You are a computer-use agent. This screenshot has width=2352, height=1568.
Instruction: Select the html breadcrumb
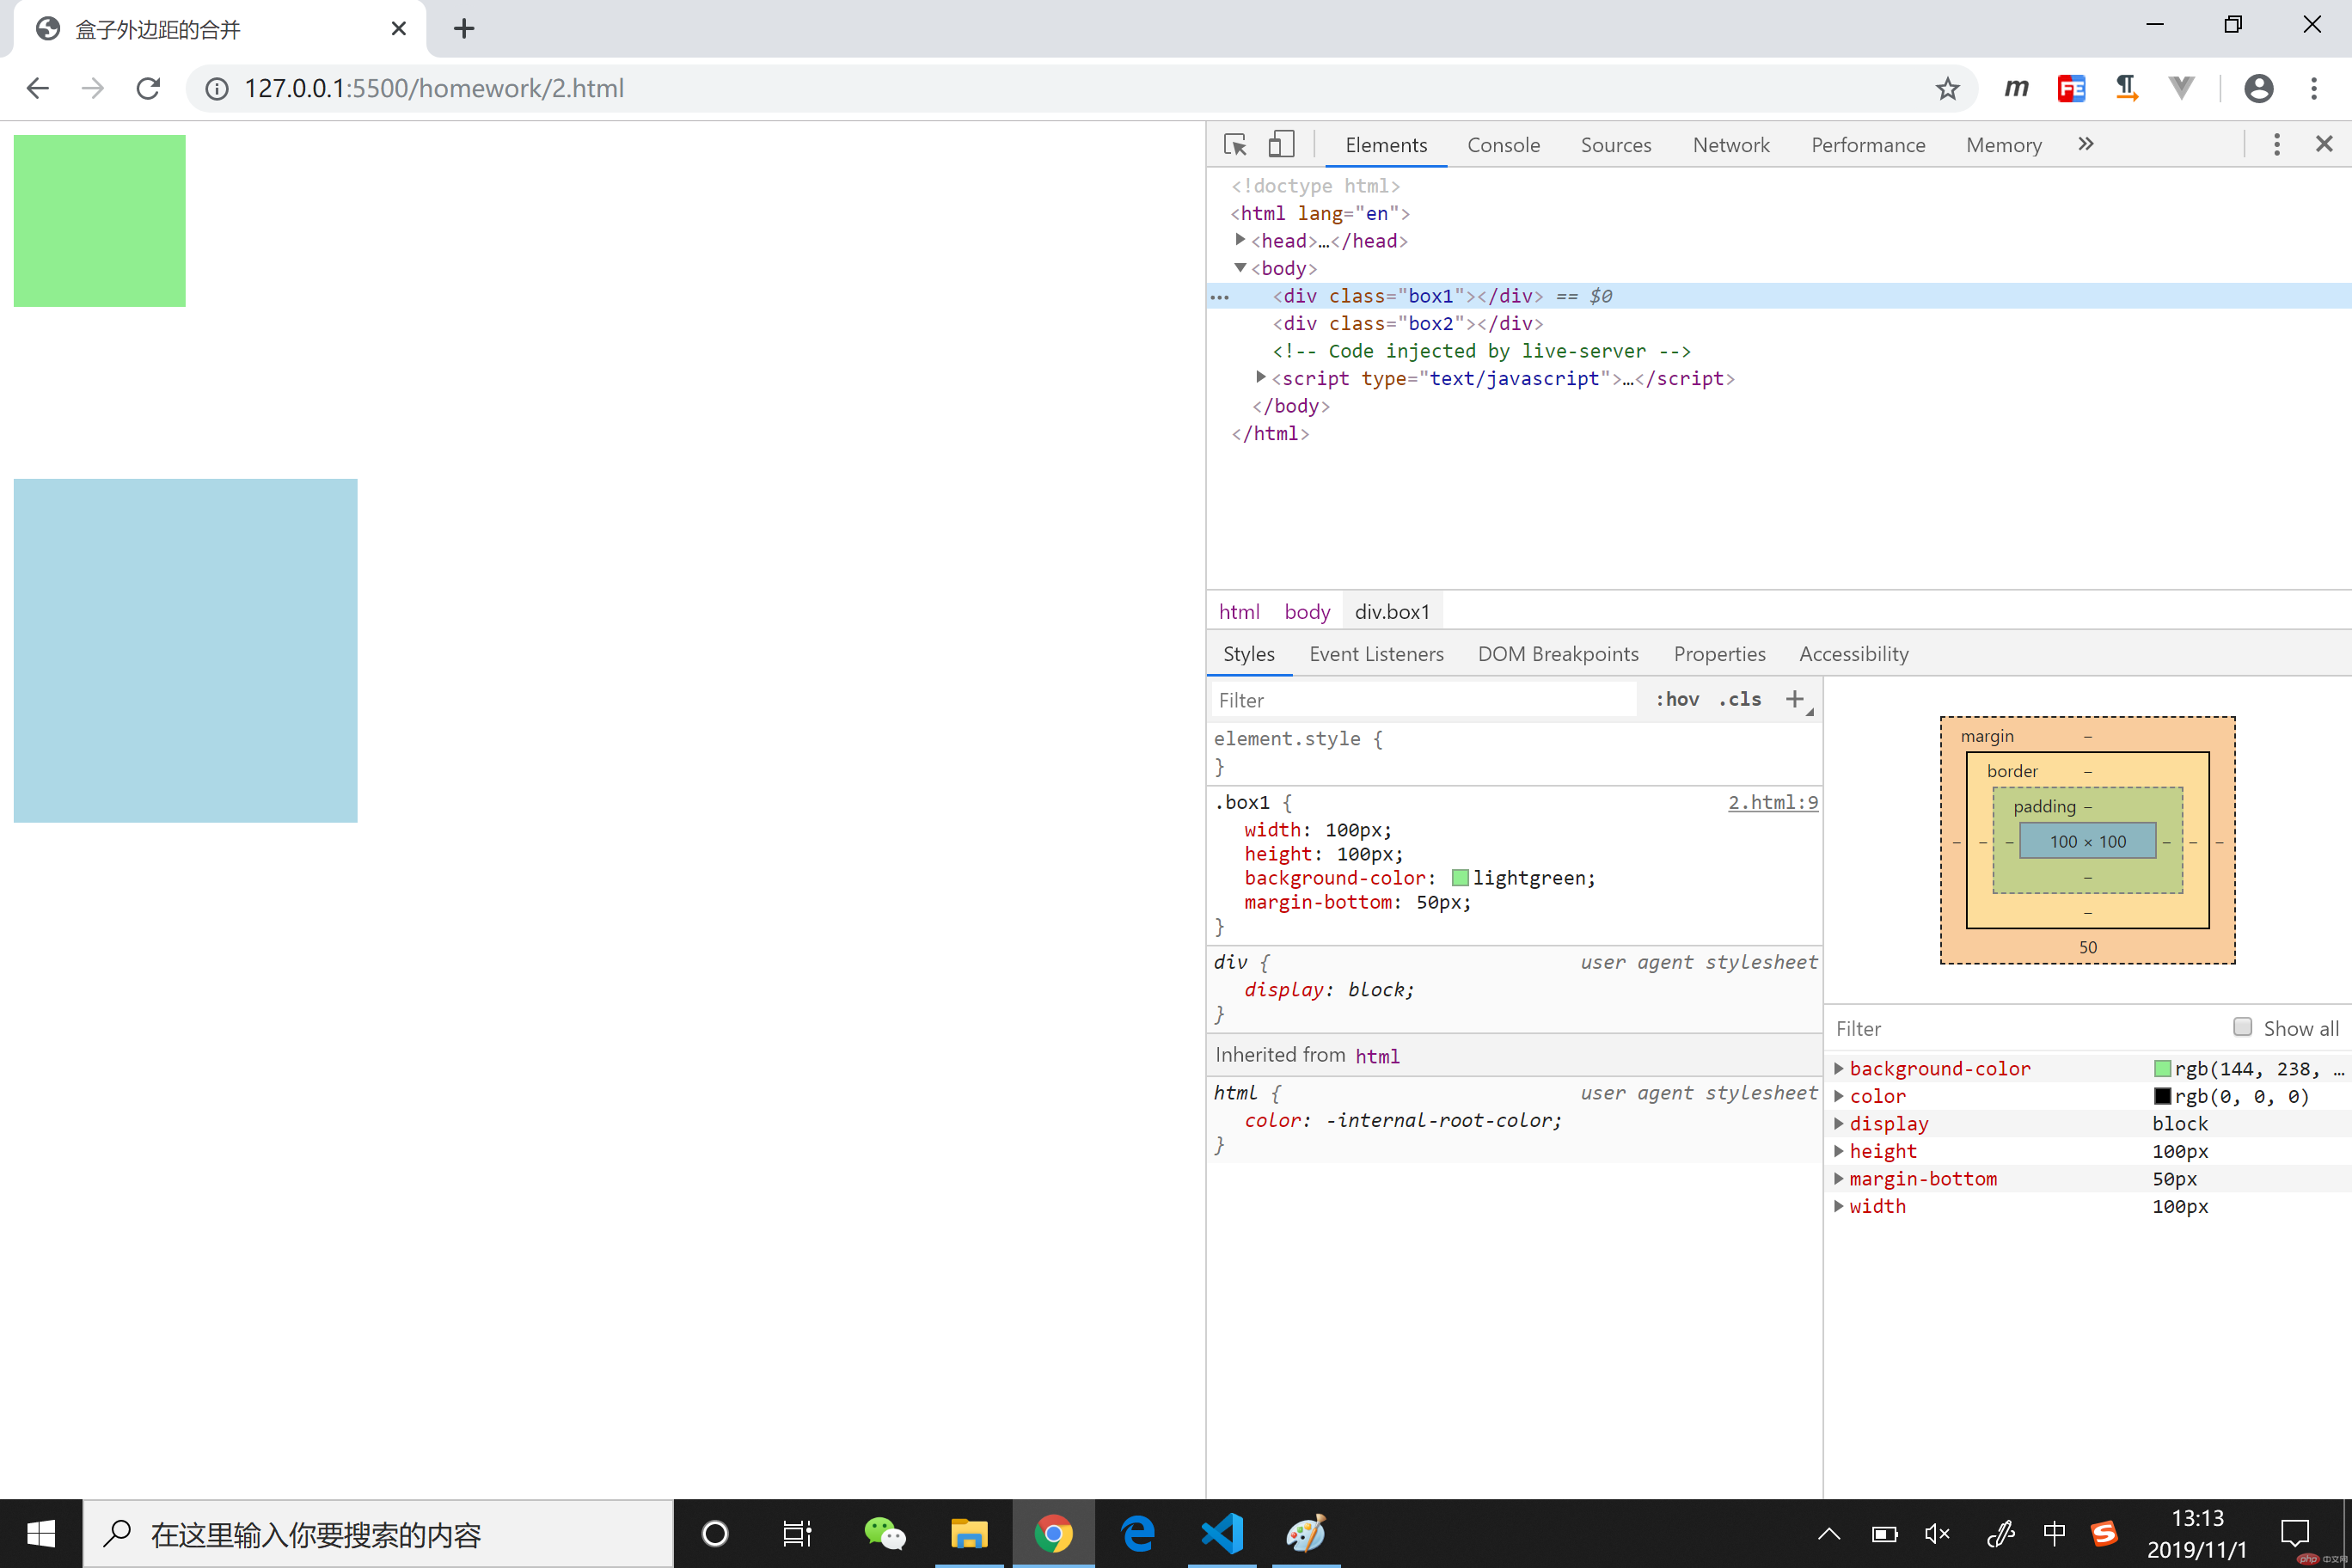1239,611
